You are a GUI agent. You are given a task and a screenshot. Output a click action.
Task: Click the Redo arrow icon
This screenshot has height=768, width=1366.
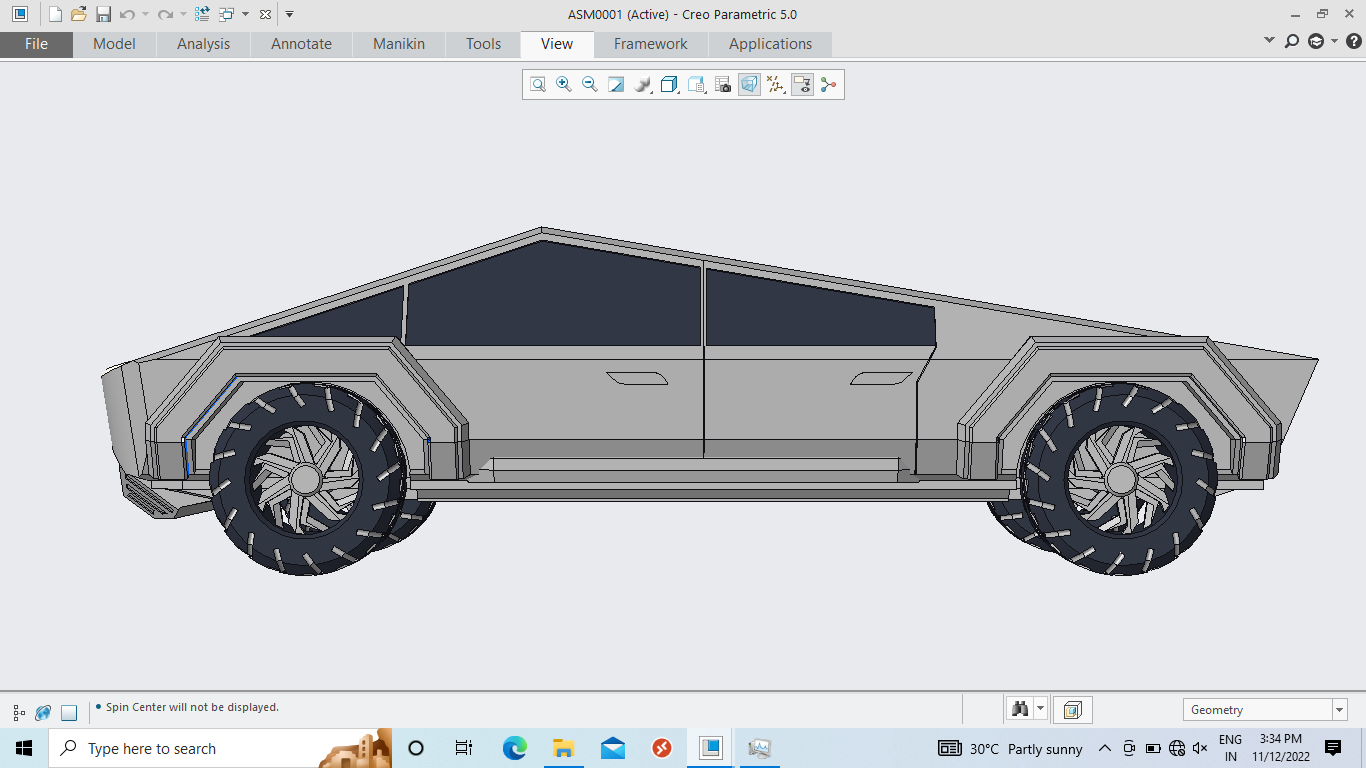tap(165, 14)
